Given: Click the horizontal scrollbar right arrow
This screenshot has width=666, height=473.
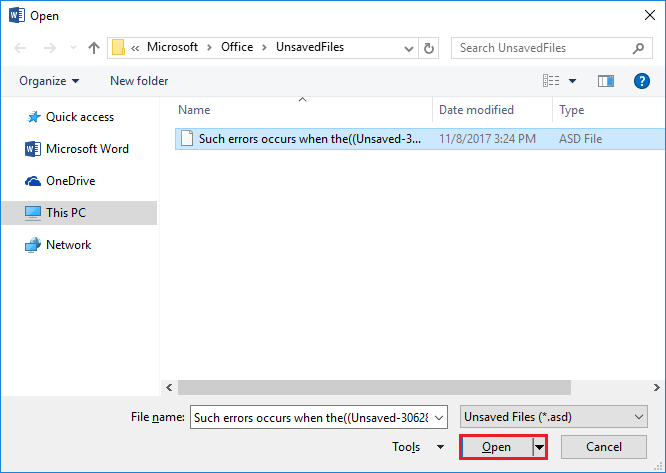Looking at the screenshot, I should tap(657, 387).
